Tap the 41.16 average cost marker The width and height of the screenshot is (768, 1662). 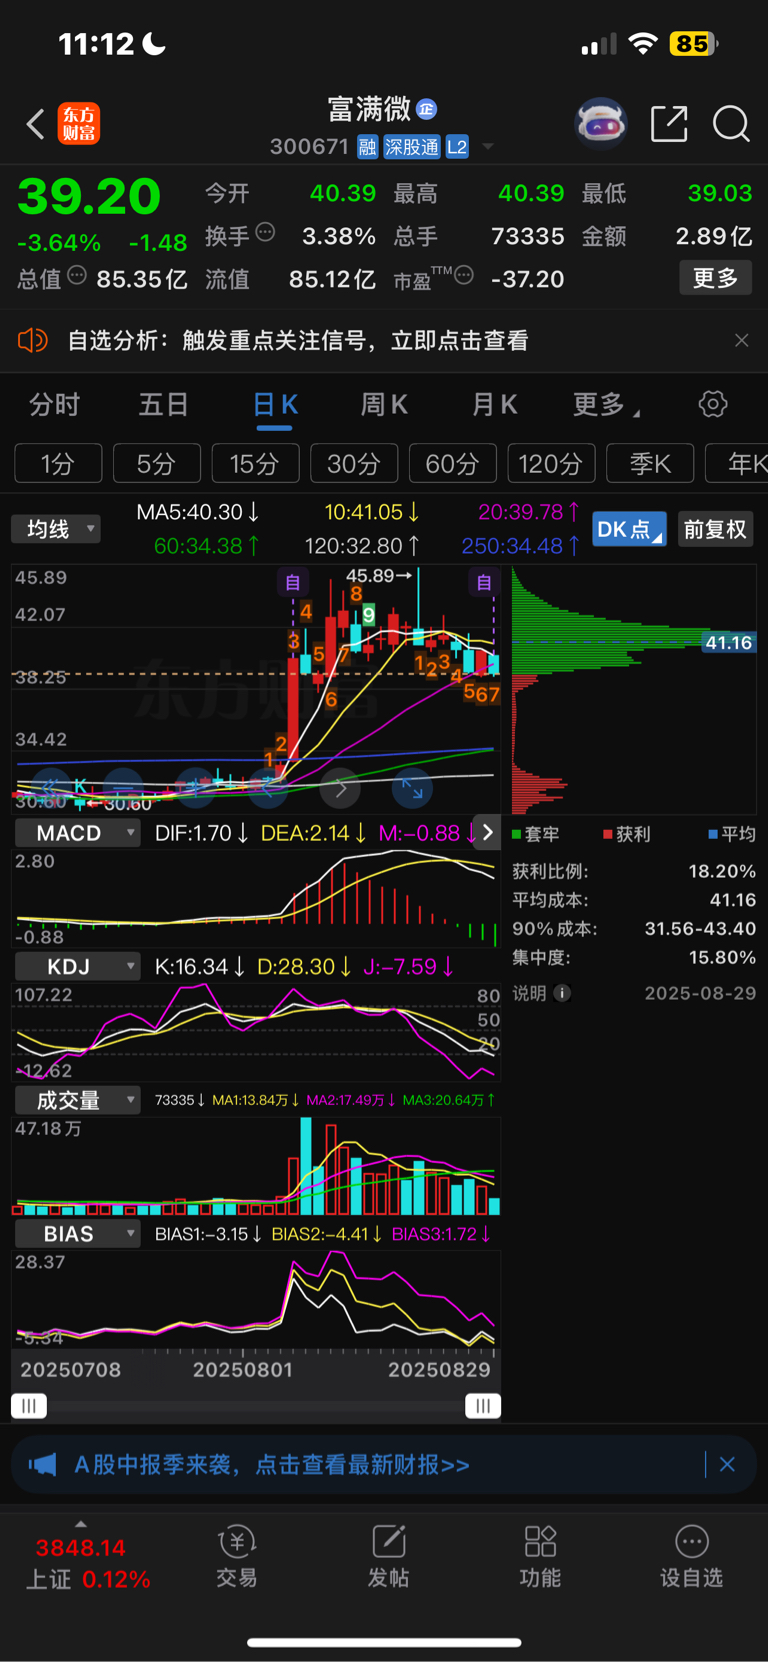tap(728, 643)
